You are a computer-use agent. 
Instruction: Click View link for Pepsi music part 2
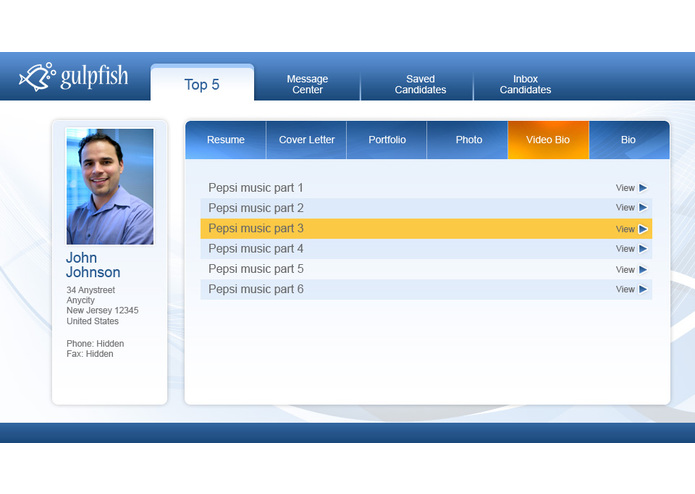(x=625, y=207)
